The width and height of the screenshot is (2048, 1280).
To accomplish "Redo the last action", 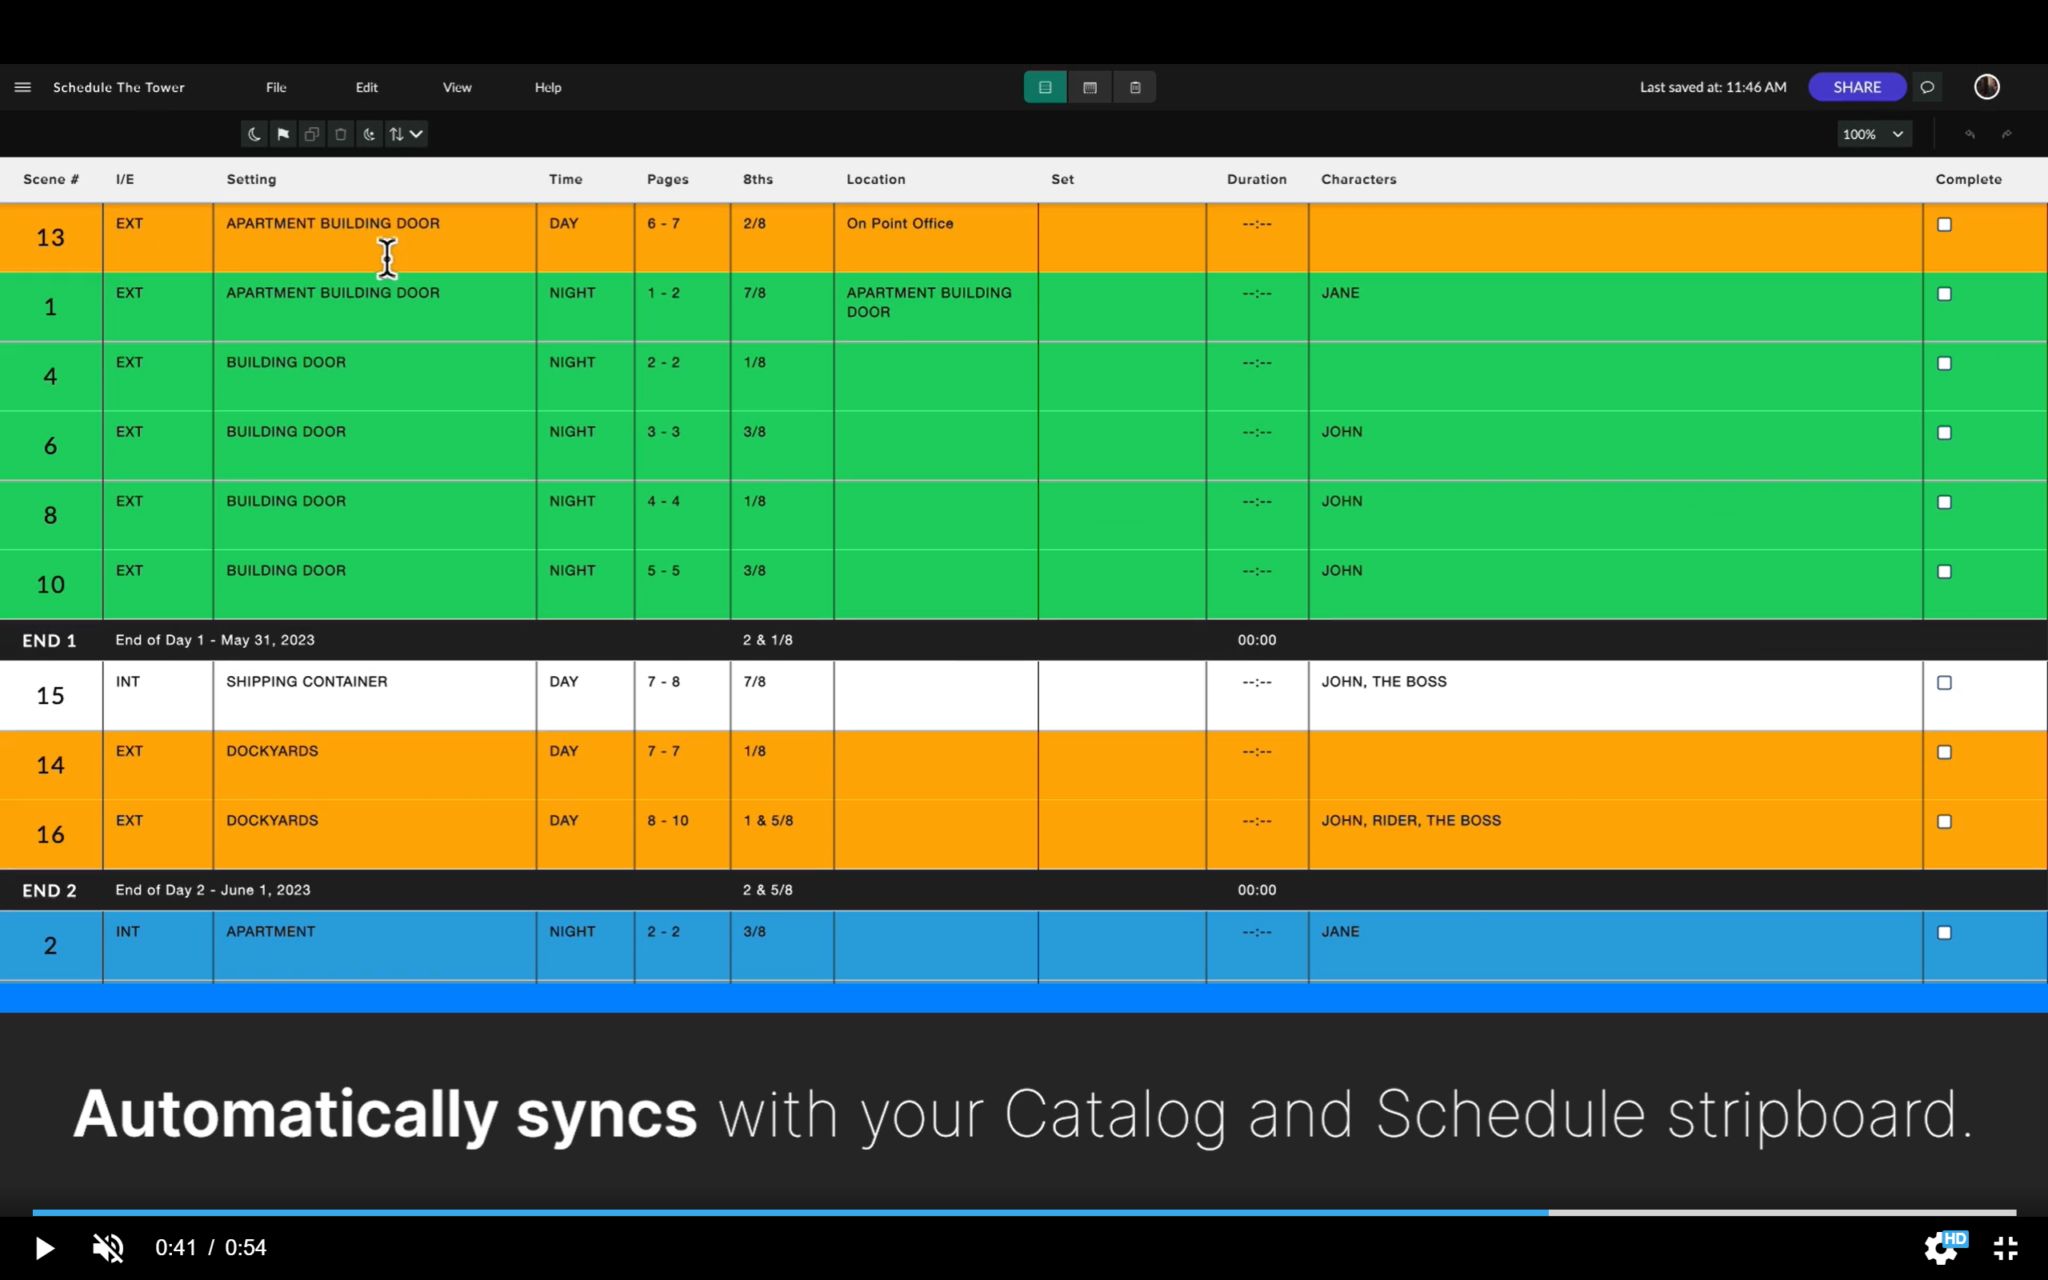I will point(2006,134).
